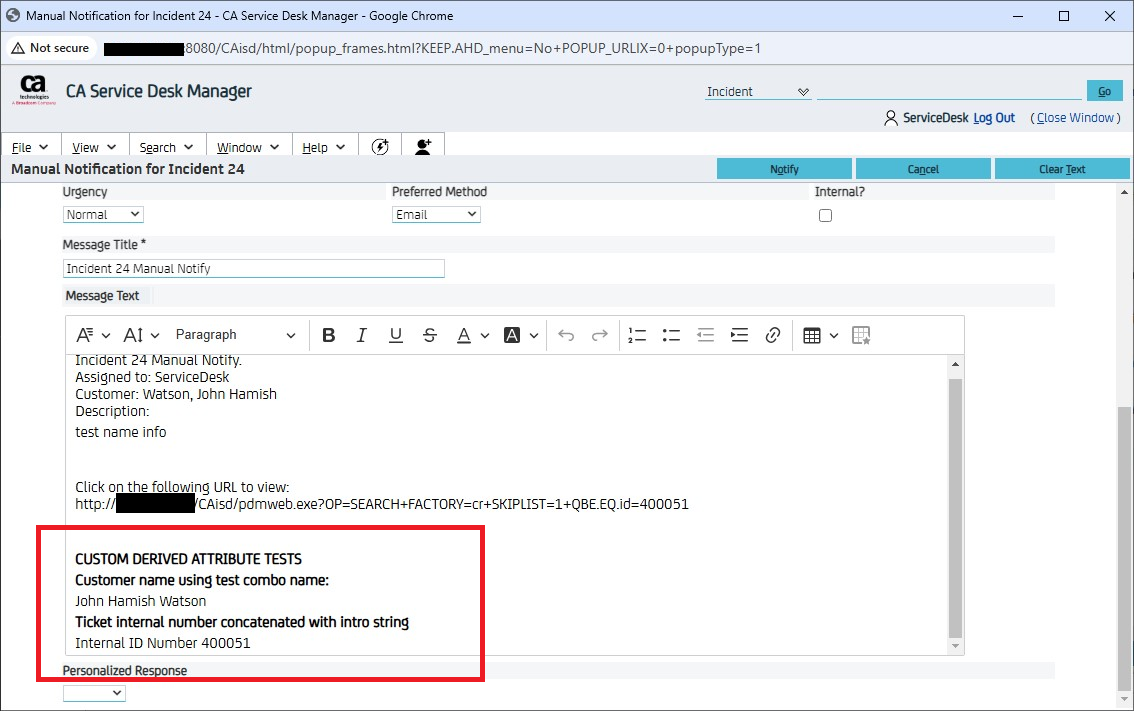Decrease indent of the paragraph
This screenshot has height=711, width=1134.
point(705,335)
